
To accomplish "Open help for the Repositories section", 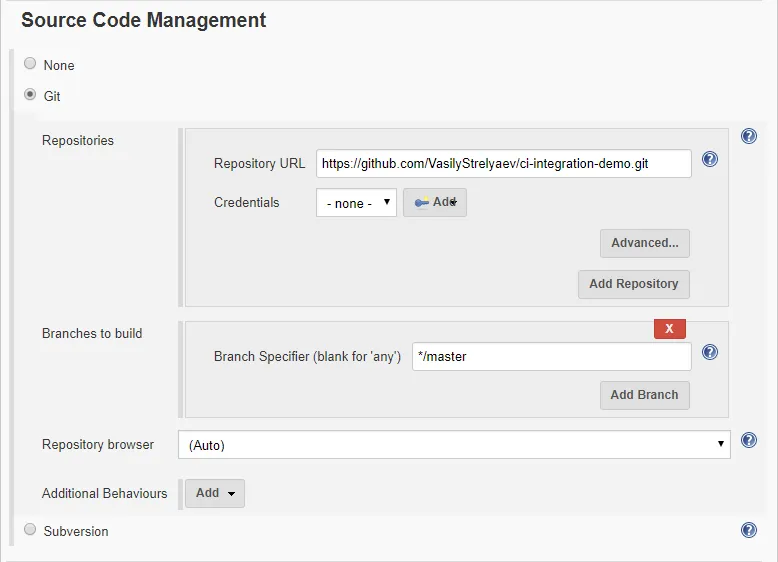I will pyautogui.click(x=748, y=136).
